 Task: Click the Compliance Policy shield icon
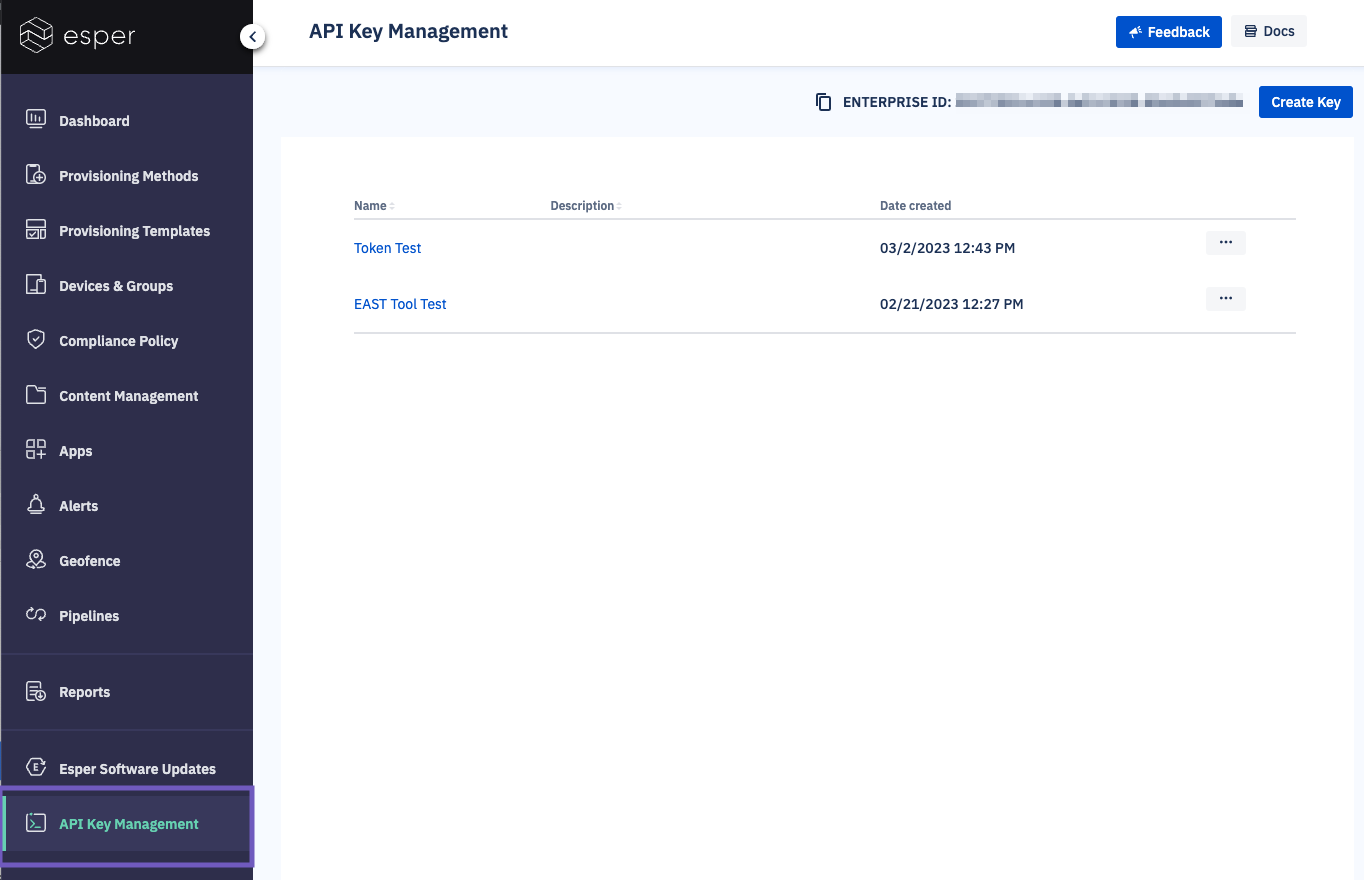coord(36,340)
